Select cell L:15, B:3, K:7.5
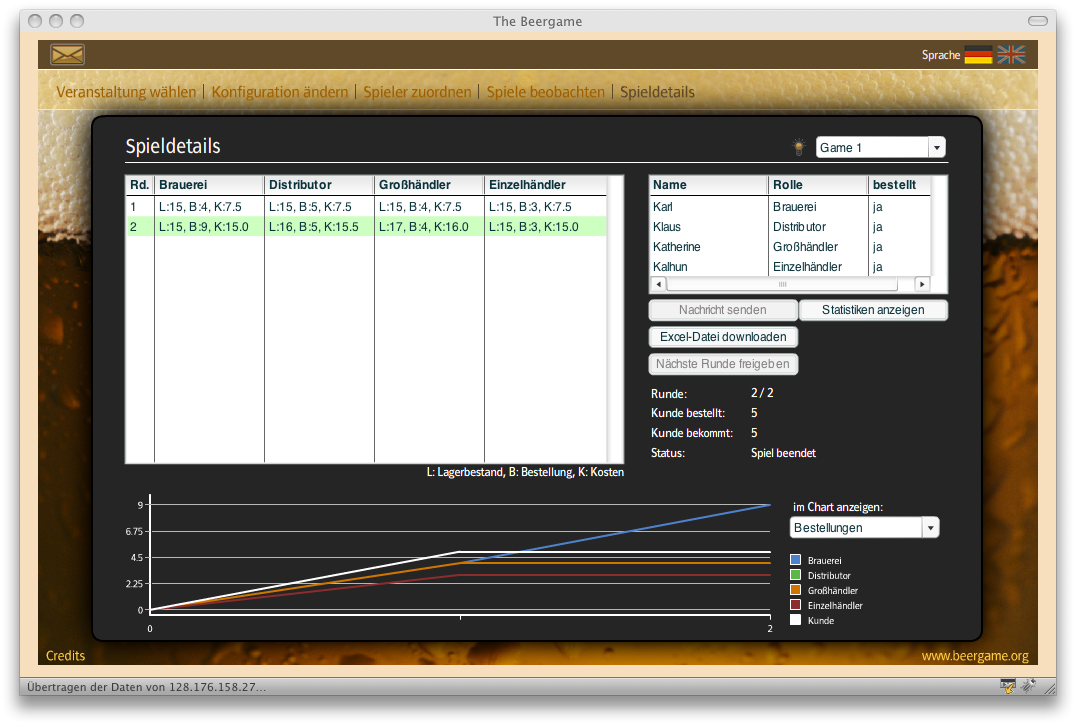Image resolution: width=1076 pixels, height=725 pixels. click(546, 206)
